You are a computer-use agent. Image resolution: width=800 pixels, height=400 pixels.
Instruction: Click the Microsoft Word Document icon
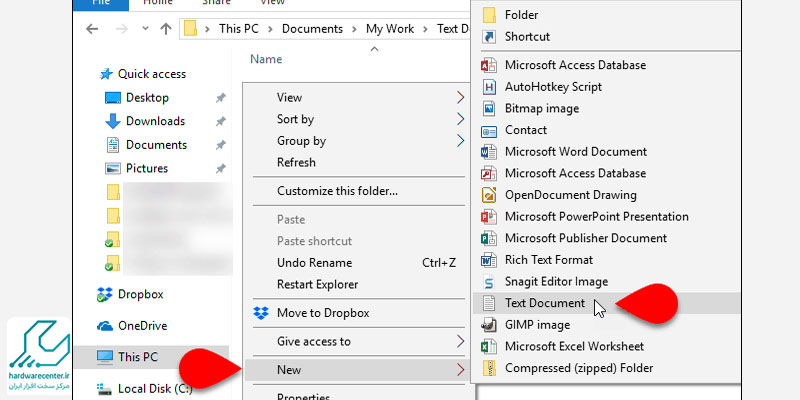click(x=489, y=152)
